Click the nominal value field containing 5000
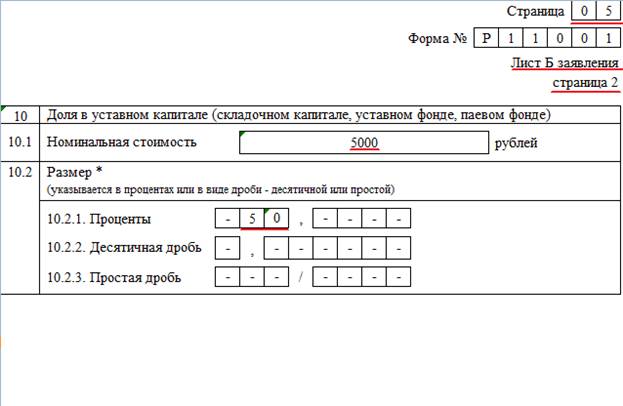This screenshot has width=623, height=406. pos(363,143)
